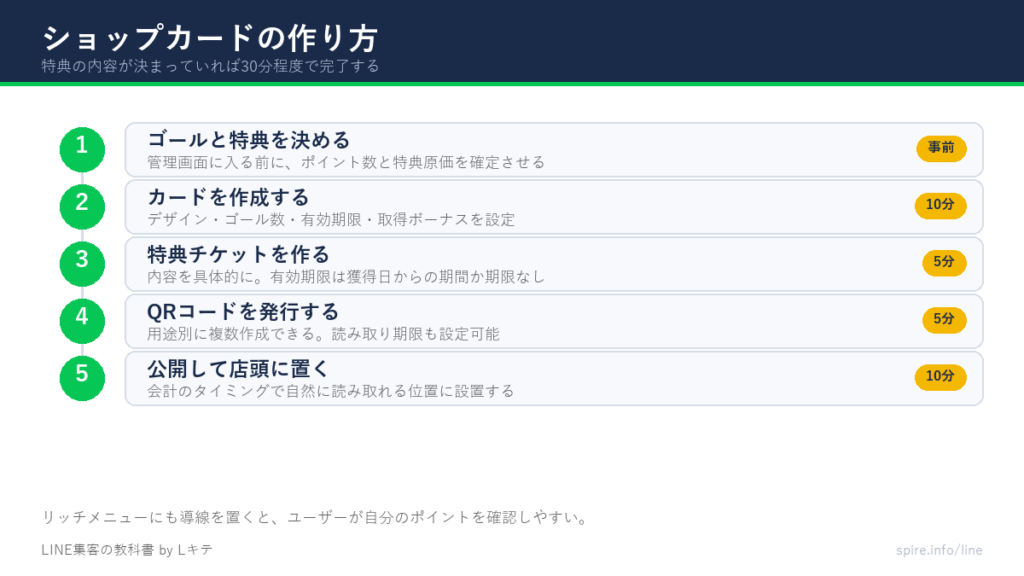Click the 10分 badge on 公開して店頭に置く row
This screenshot has height=576, width=1024.
tap(940, 377)
